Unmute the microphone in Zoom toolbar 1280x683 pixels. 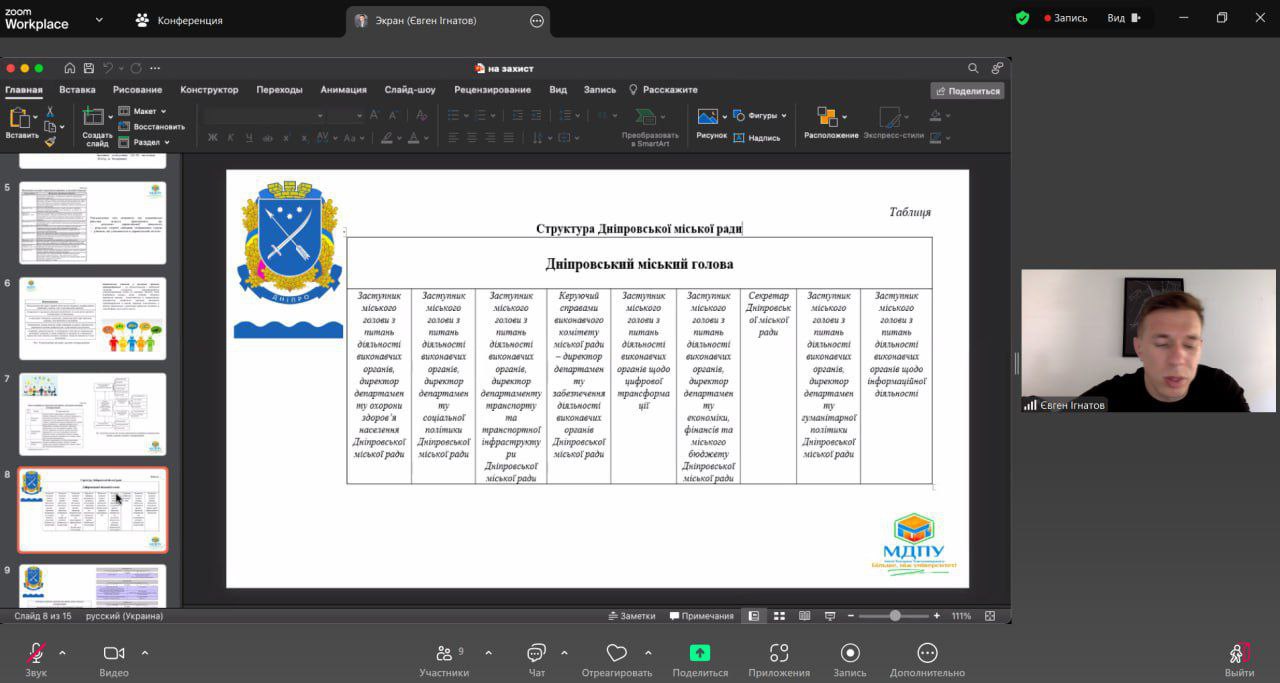36,654
